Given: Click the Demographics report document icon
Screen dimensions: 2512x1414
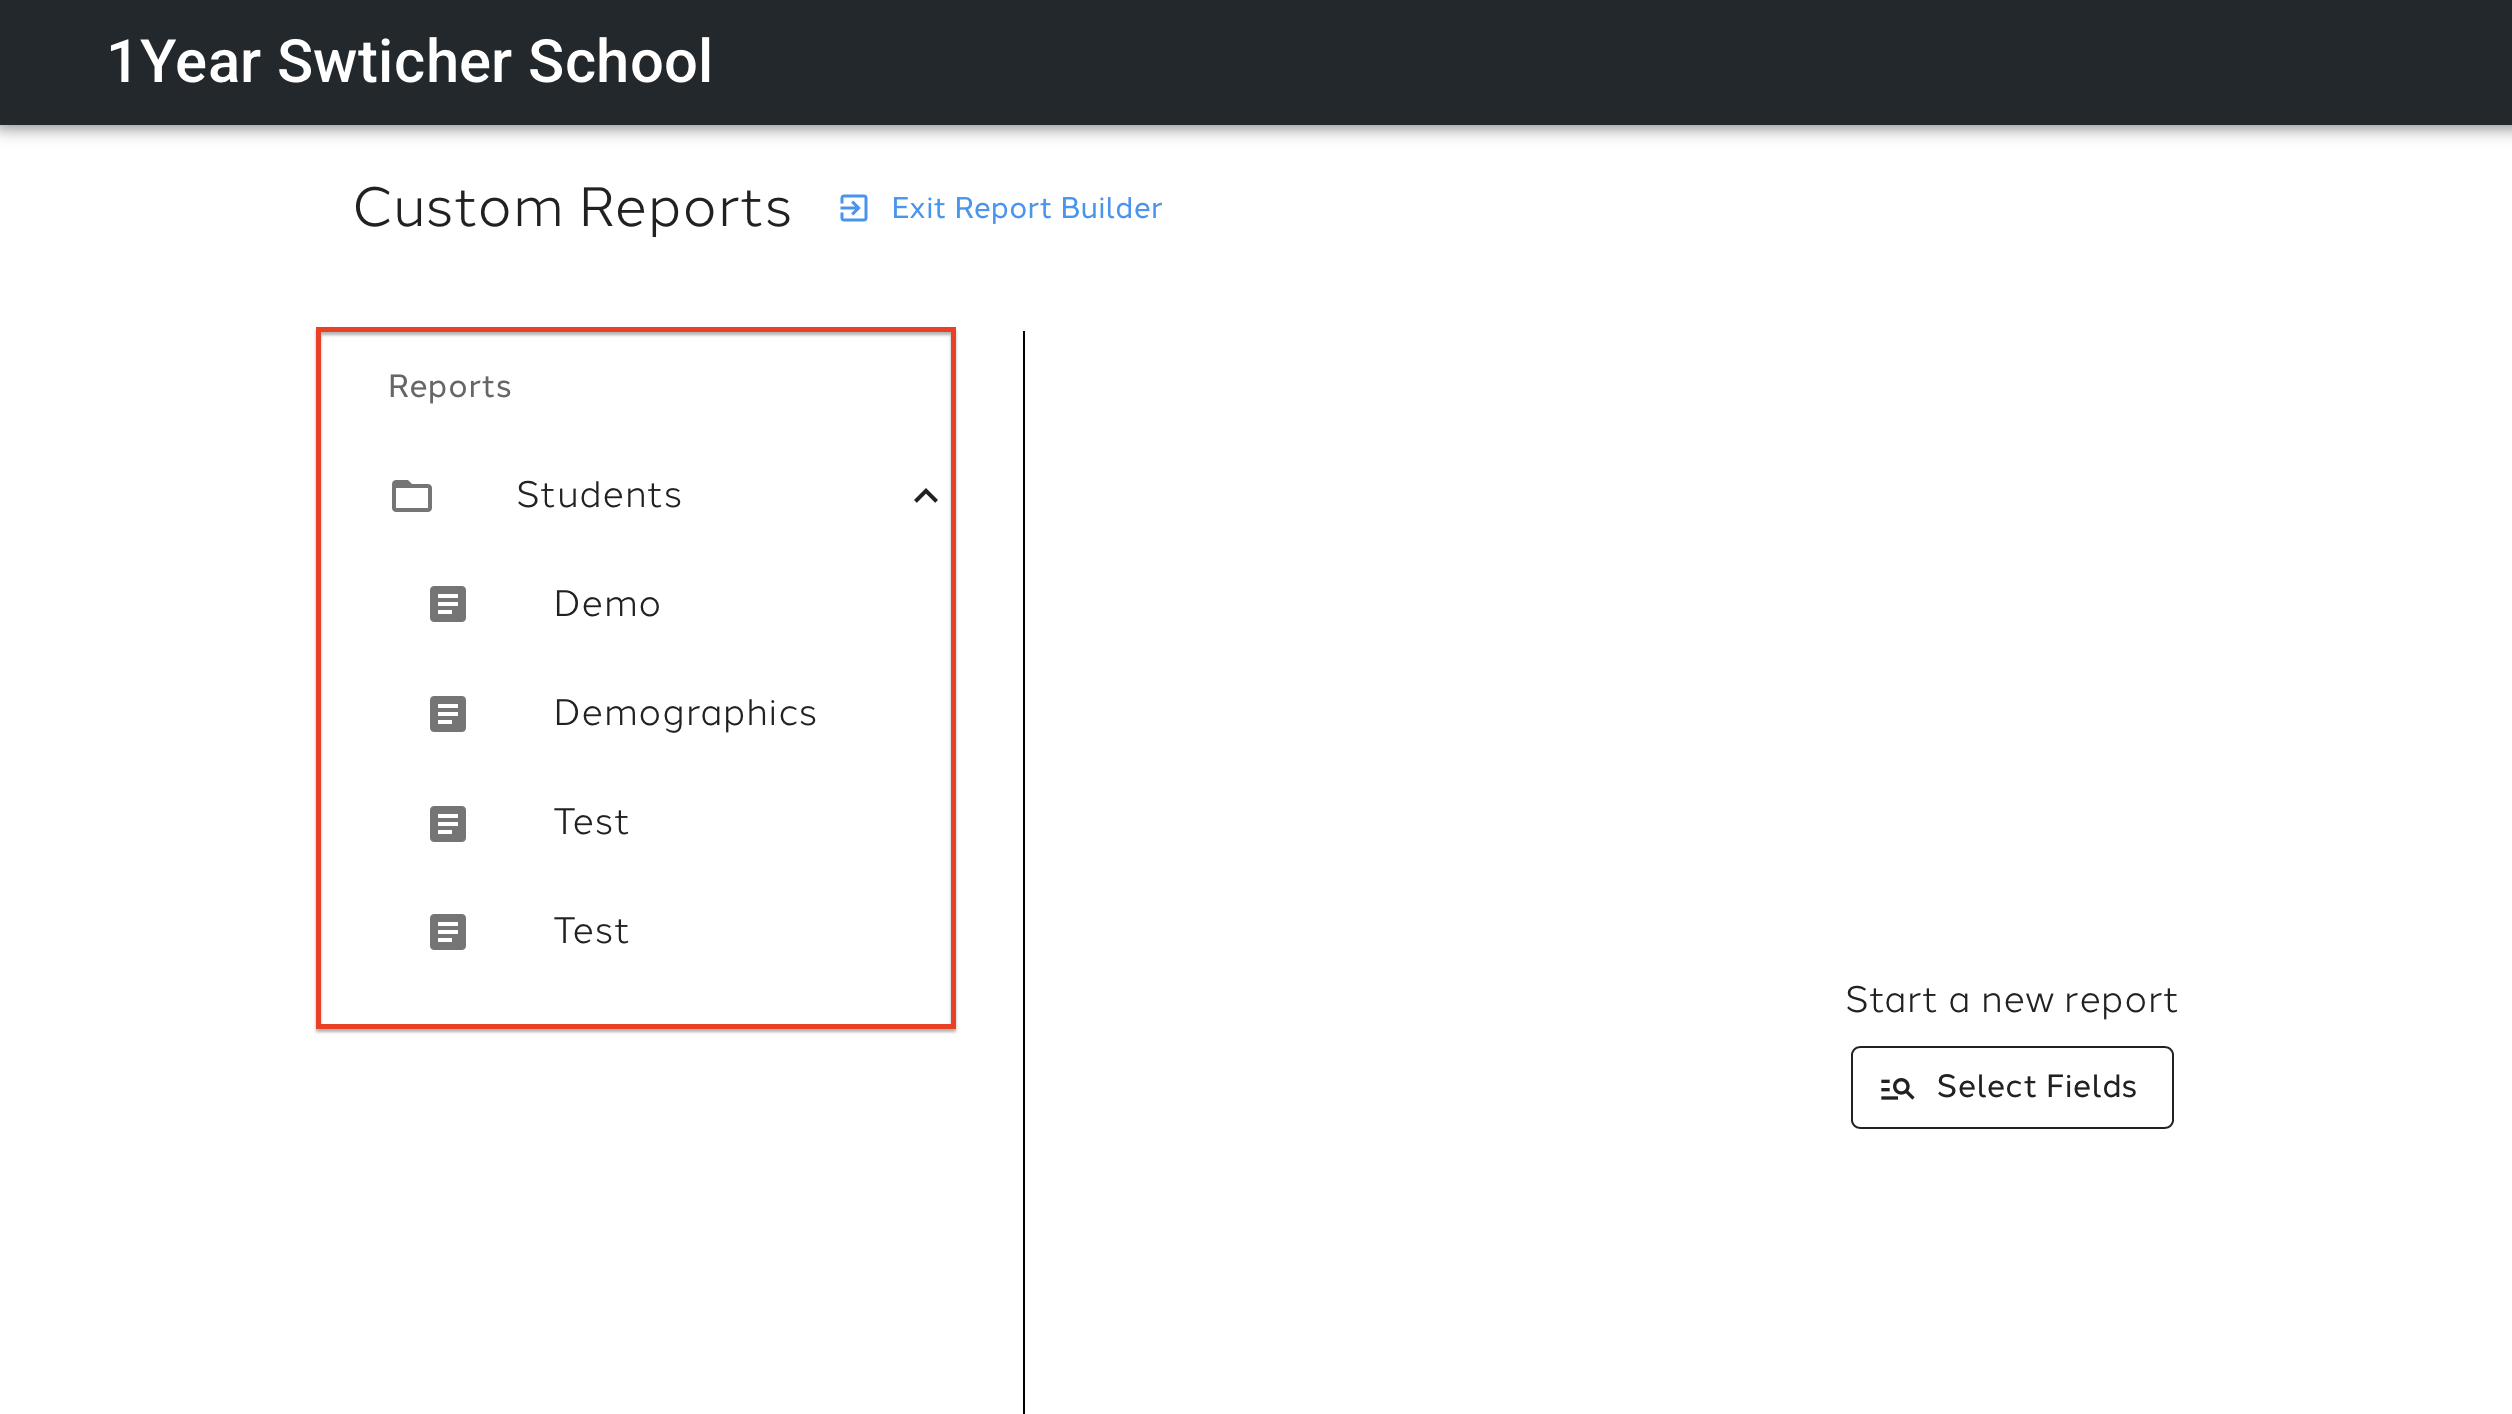Looking at the screenshot, I should coord(447,714).
